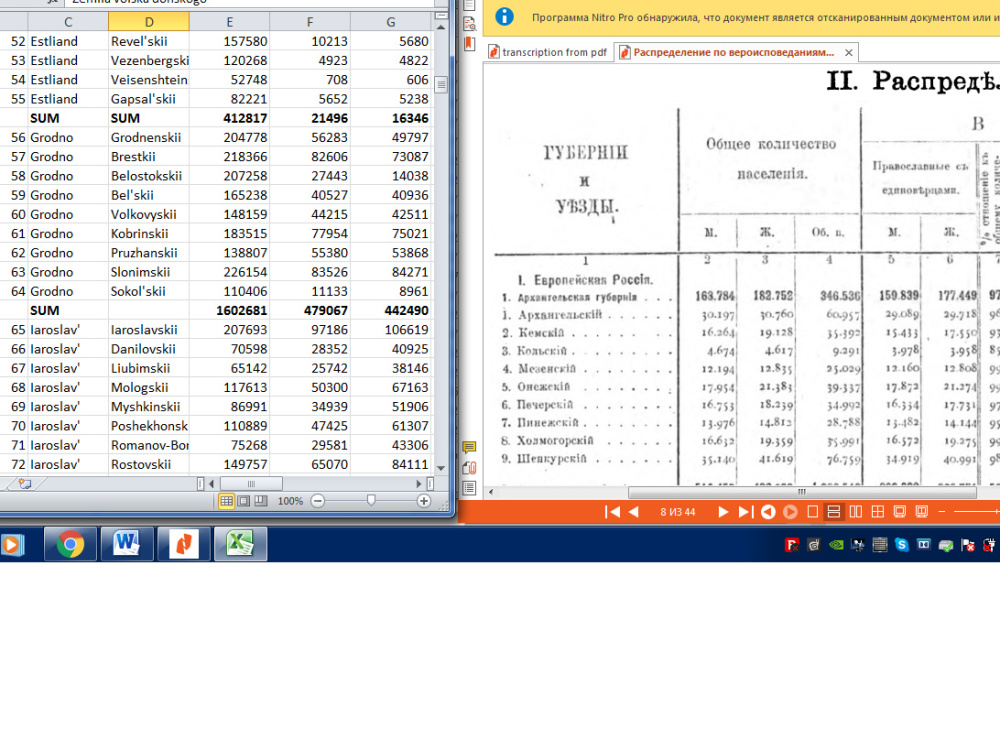The width and height of the screenshot is (1000, 750).
Task: Select column C header in Excel
Action: point(68,22)
